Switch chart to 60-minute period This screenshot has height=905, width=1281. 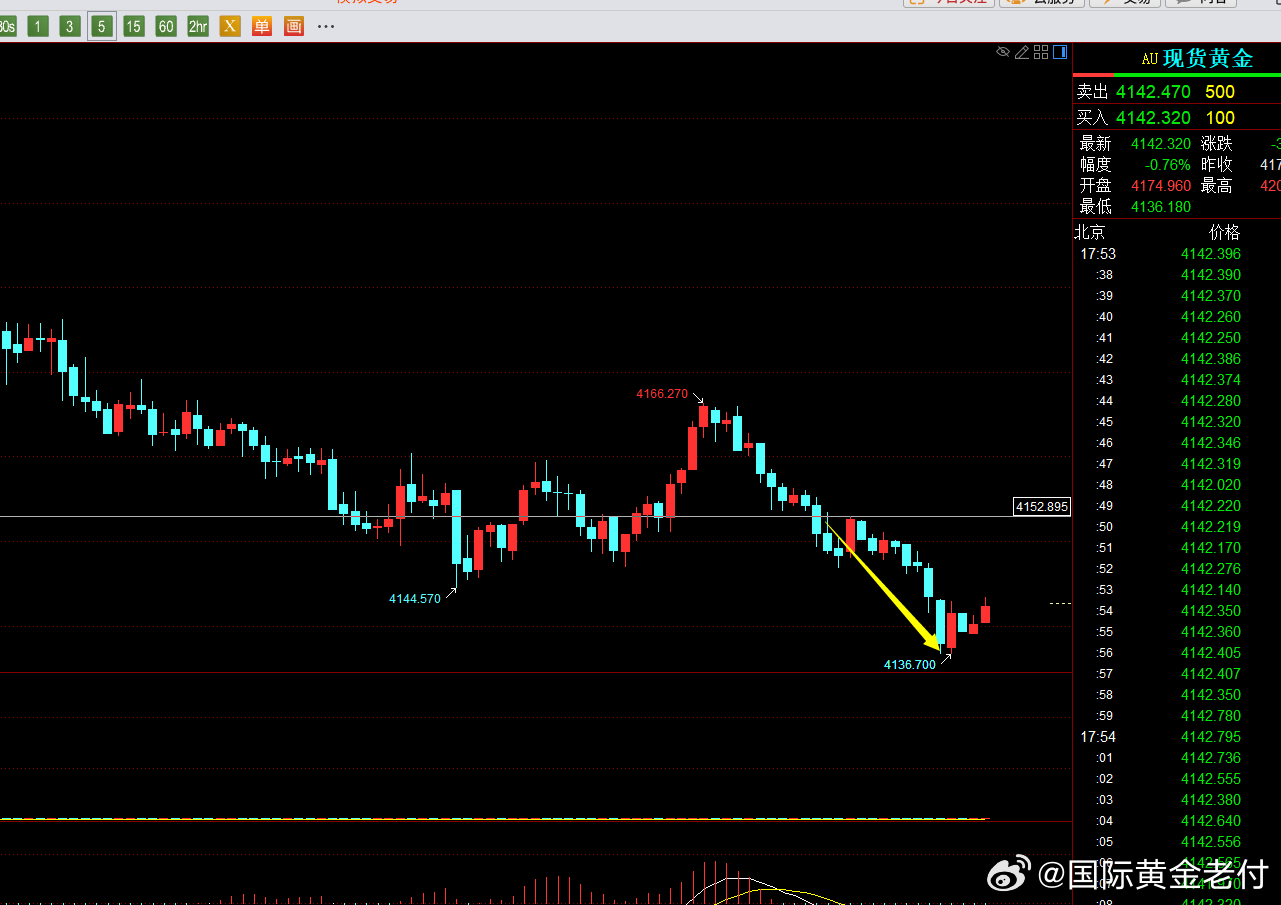[x=166, y=26]
